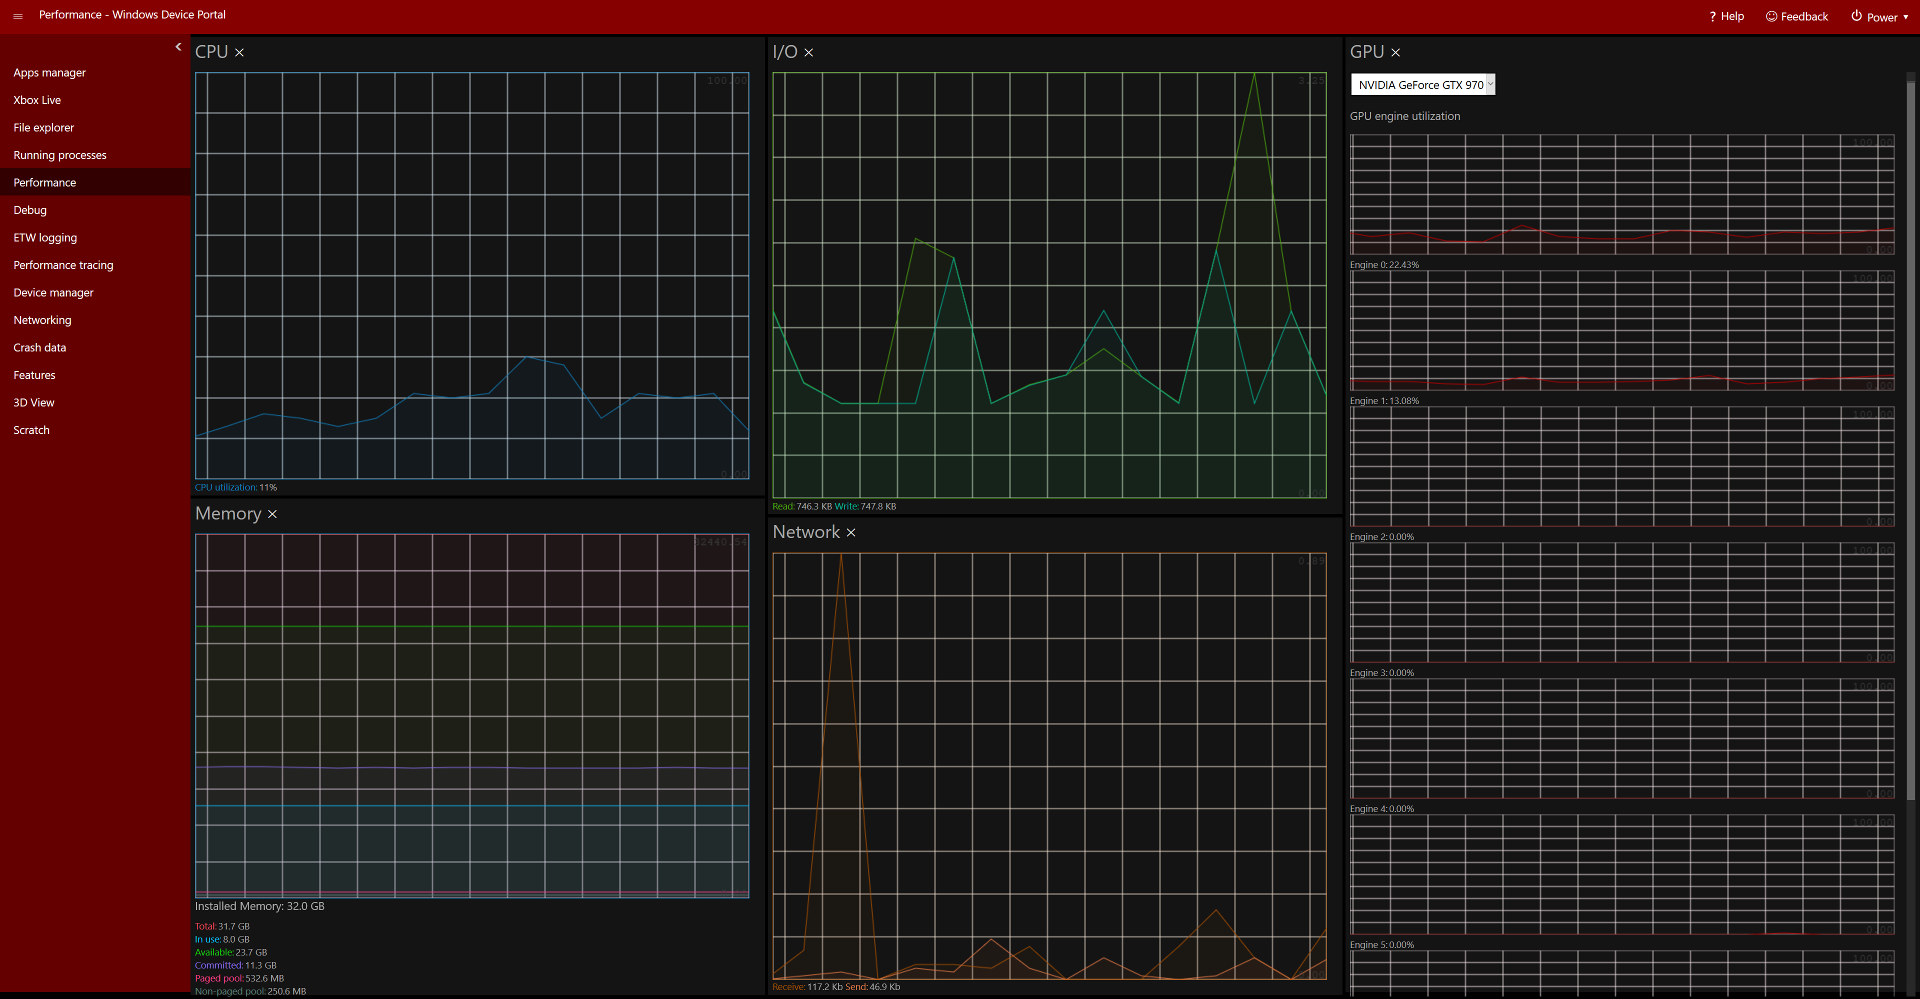Select the Network Receive/Send values text
Viewport: 1920px width, 999px height.
836,988
